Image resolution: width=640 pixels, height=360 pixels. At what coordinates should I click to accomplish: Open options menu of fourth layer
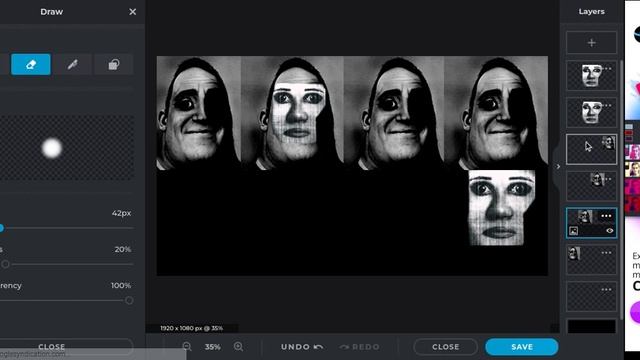(607, 179)
